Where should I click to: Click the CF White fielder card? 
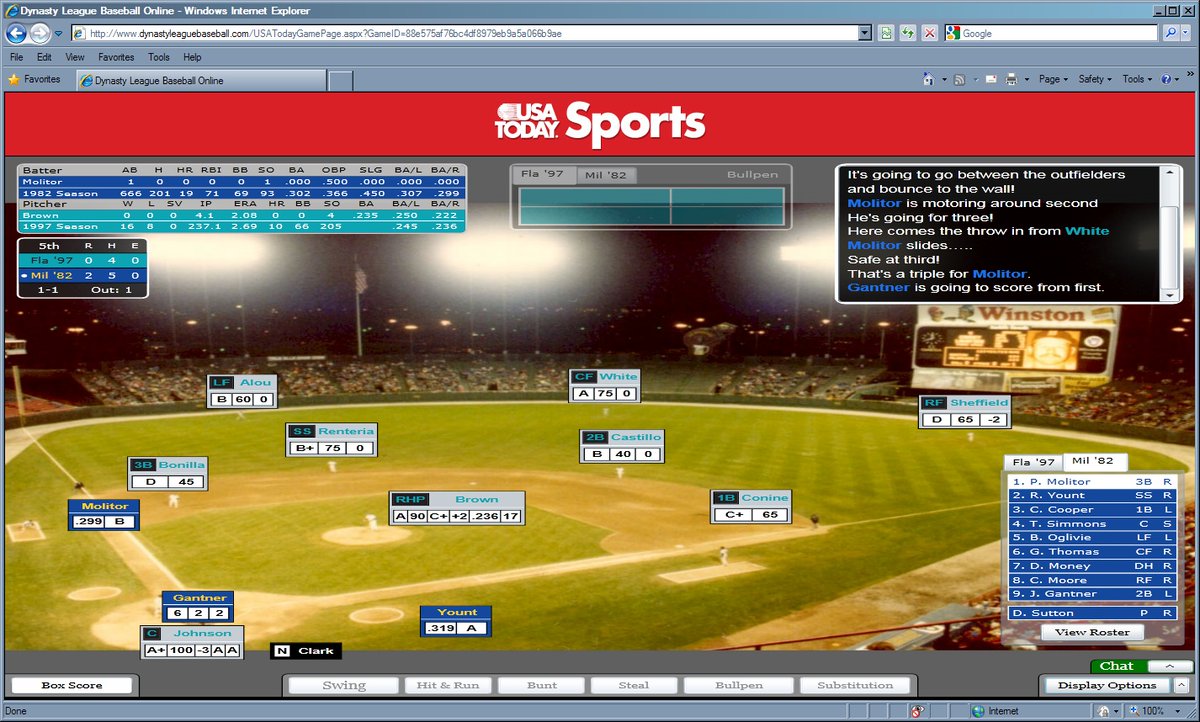tap(605, 385)
